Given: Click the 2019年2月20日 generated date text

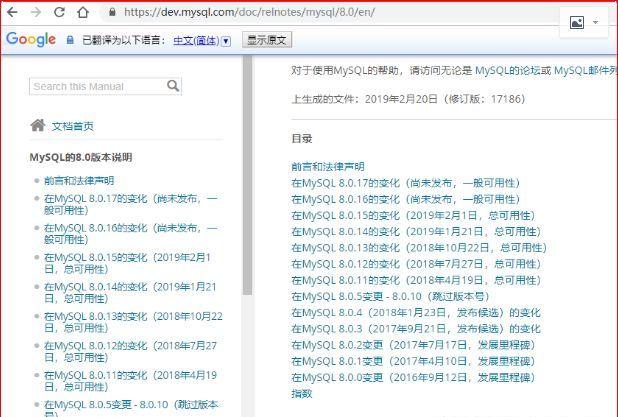Looking at the screenshot, I should (401, 99).
